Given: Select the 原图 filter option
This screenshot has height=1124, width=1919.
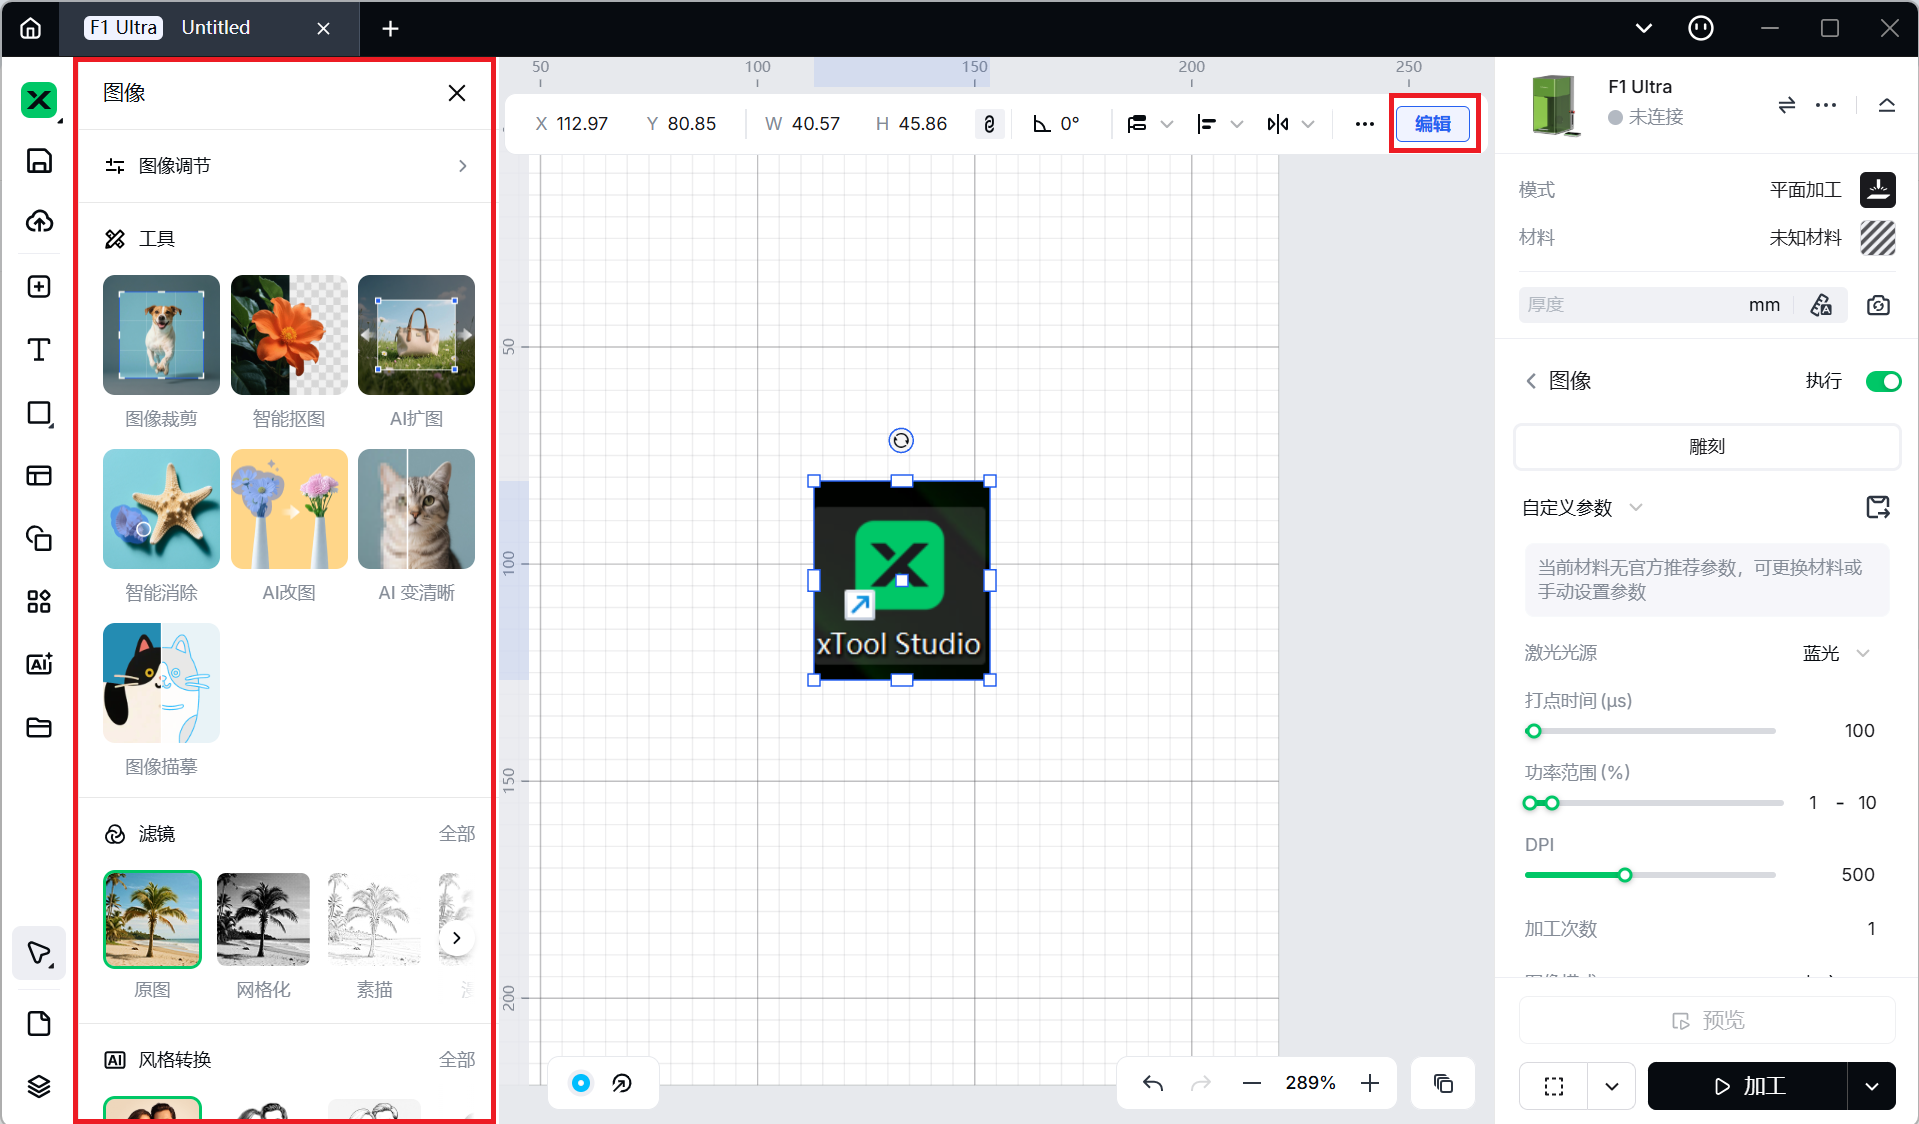Looking at the screenshot, I should pyautogui.click(x=152, y=920).
